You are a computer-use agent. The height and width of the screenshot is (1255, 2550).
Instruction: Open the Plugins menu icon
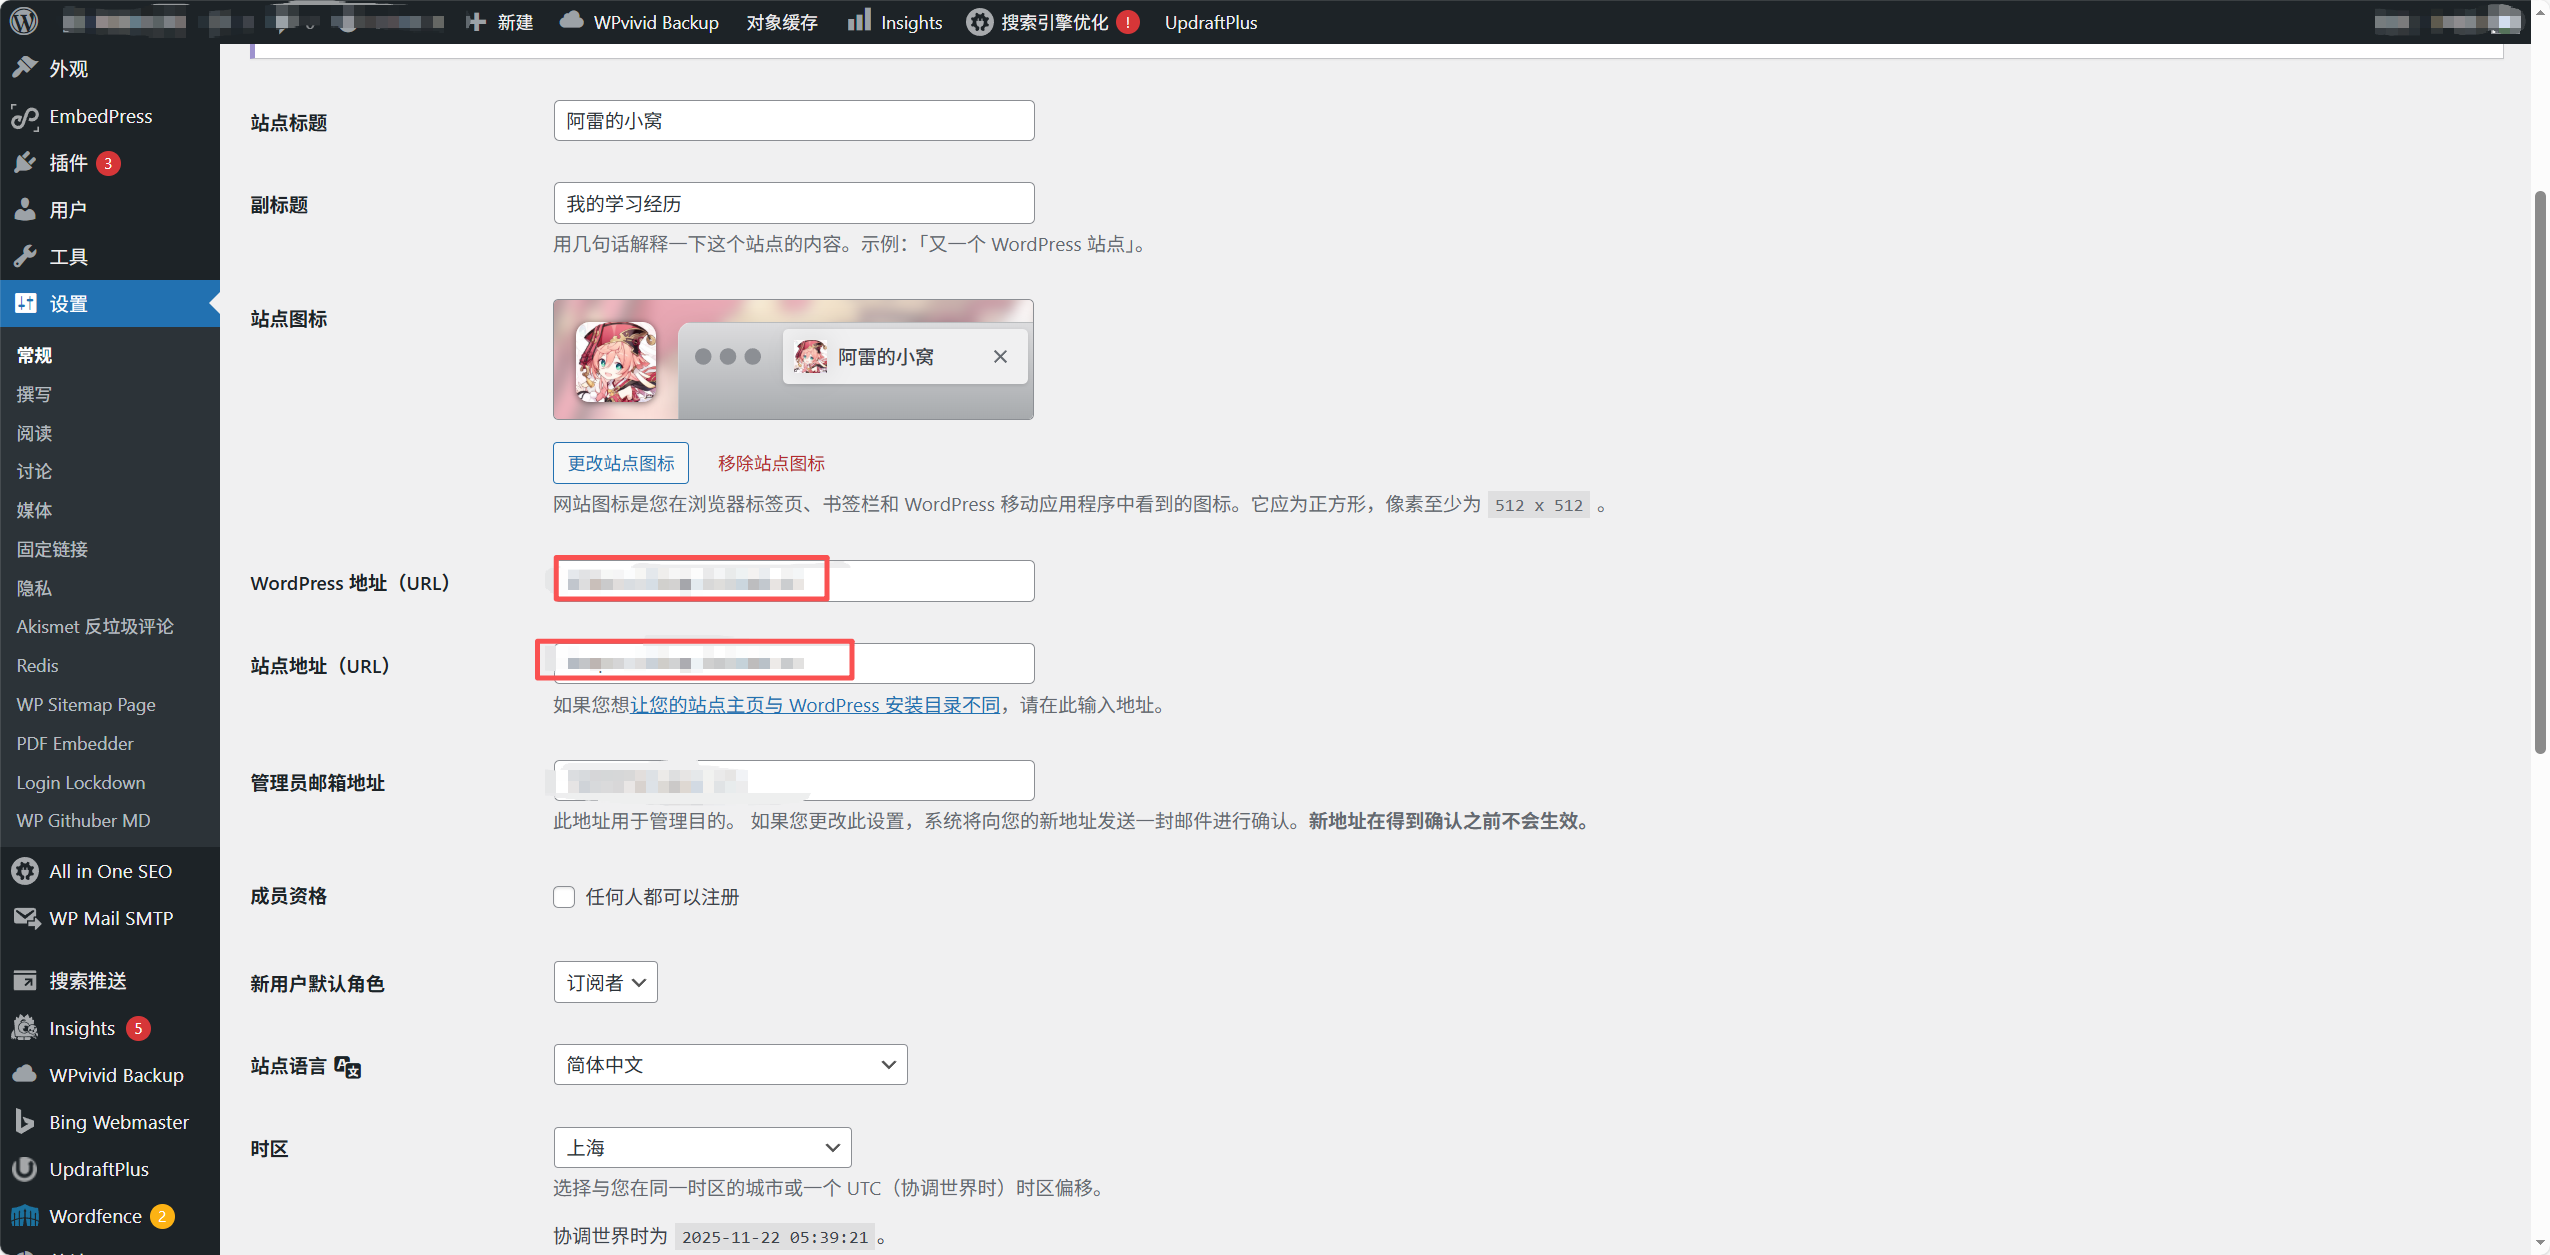tap(25, 163)
